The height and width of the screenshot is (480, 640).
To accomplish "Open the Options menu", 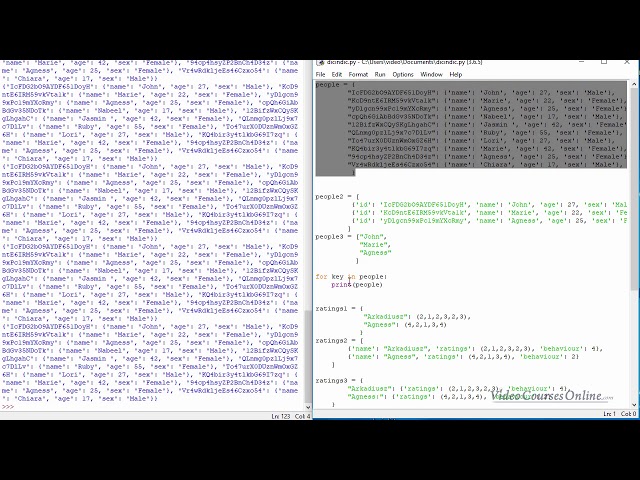I will (x=403, y=74).
